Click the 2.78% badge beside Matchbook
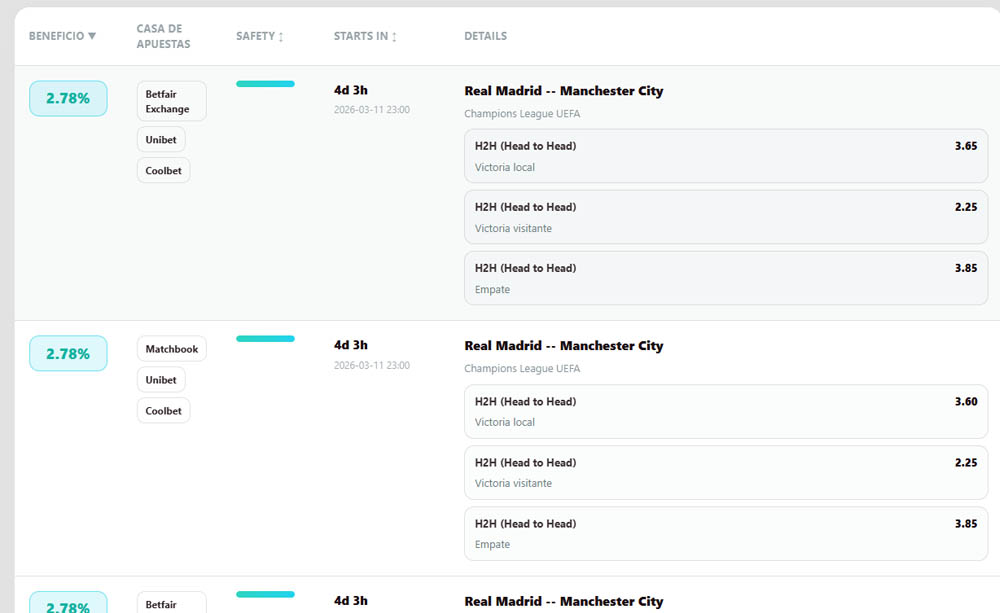 pos(68,353)
